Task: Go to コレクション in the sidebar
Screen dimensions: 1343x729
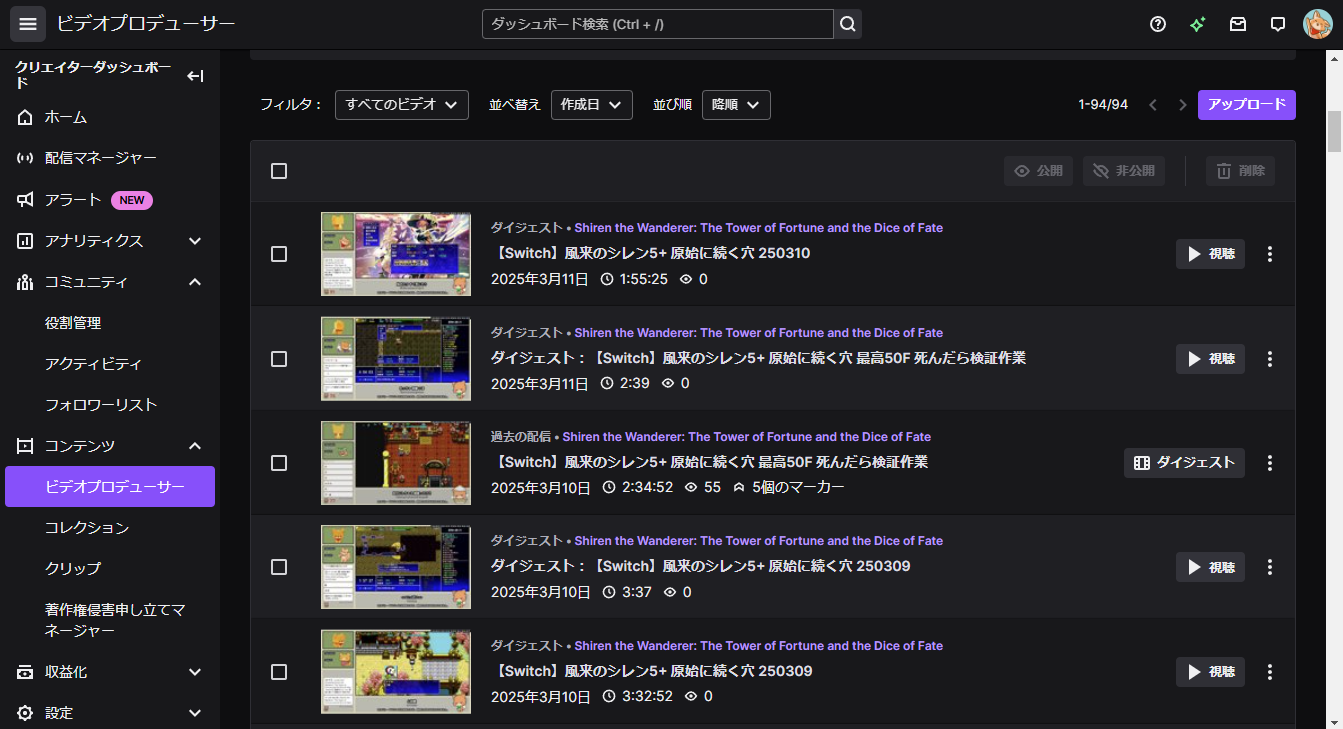Action: [87, 527]
